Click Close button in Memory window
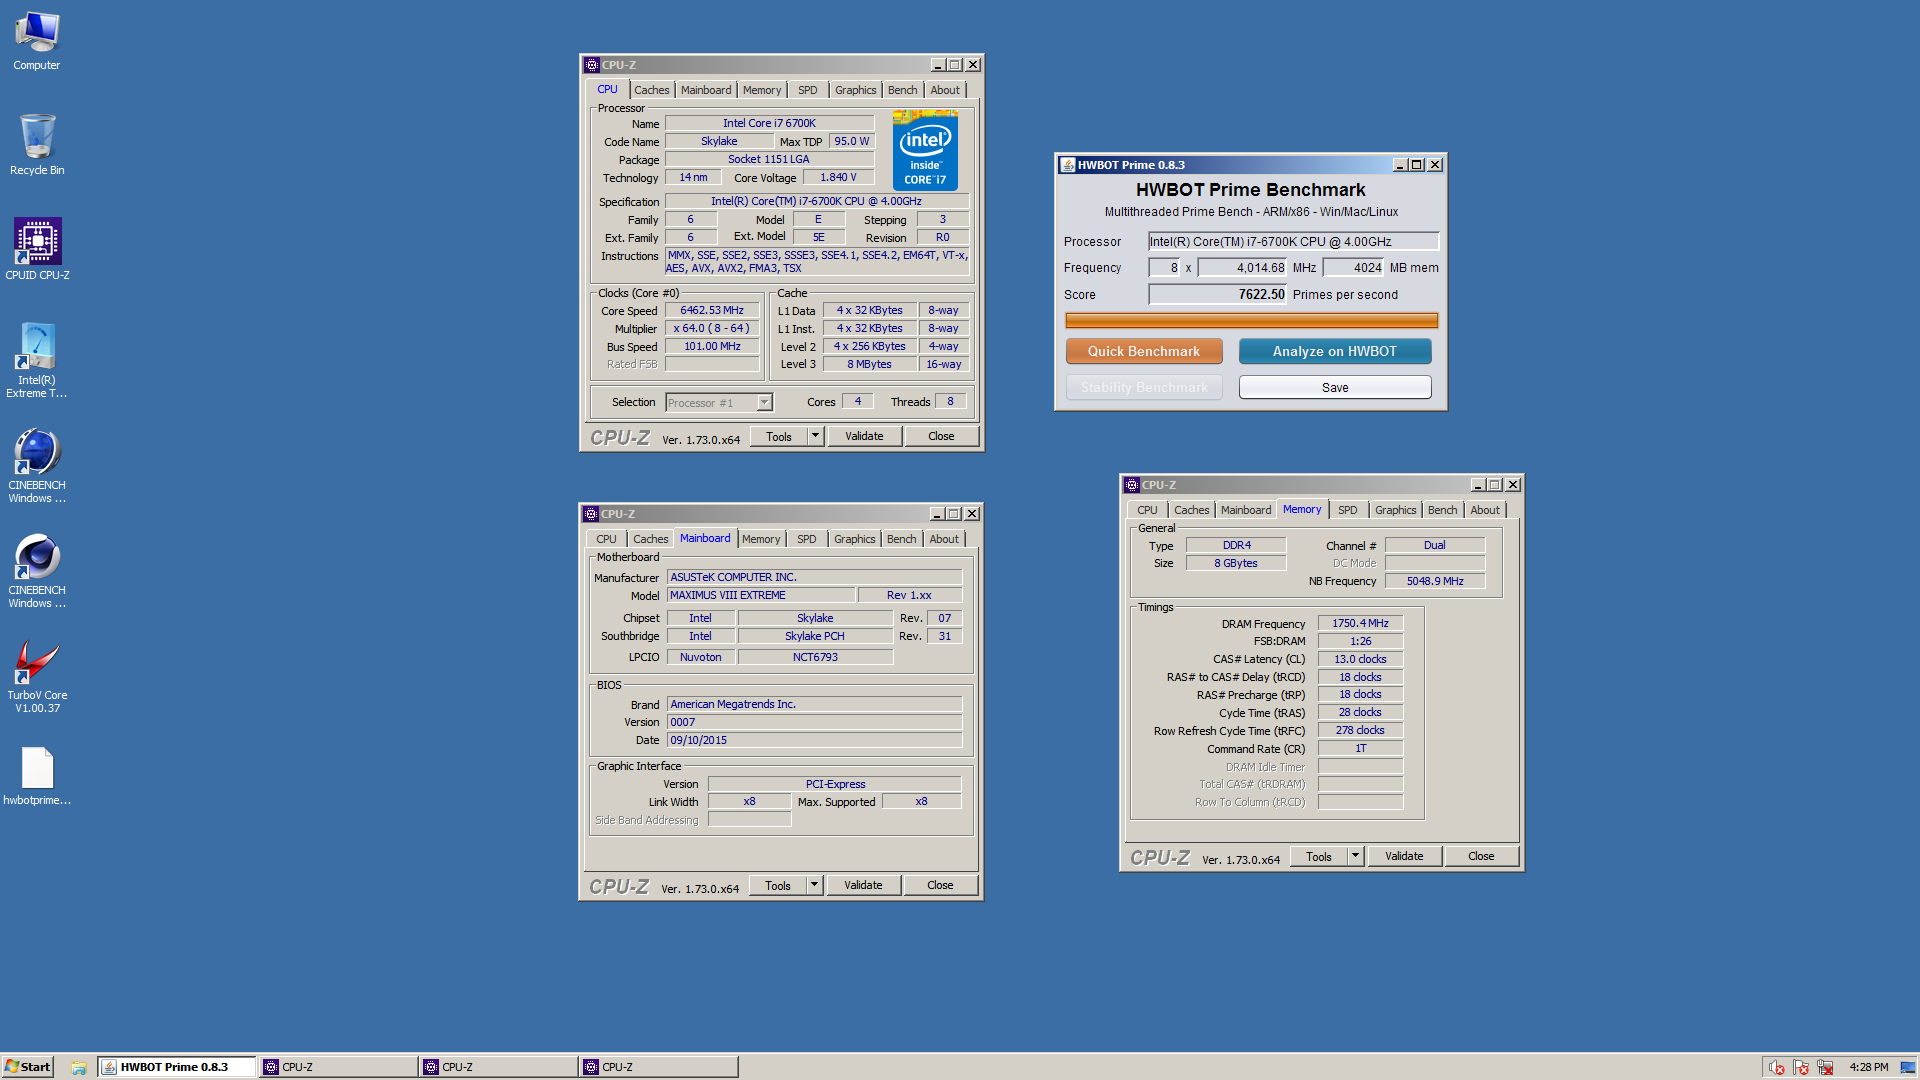The height and width of the screenshot is (1080, 1920). (x=1481, y=856)
